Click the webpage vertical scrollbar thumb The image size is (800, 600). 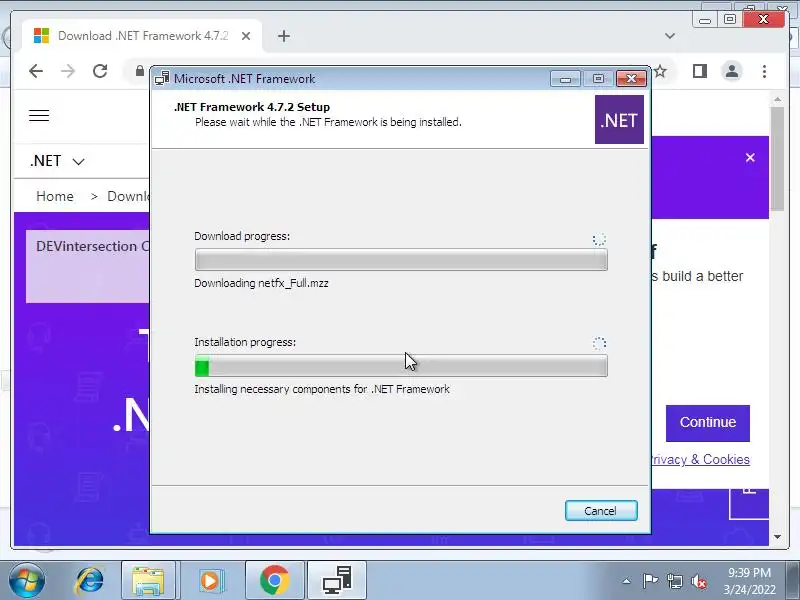(x=777, y=158)
